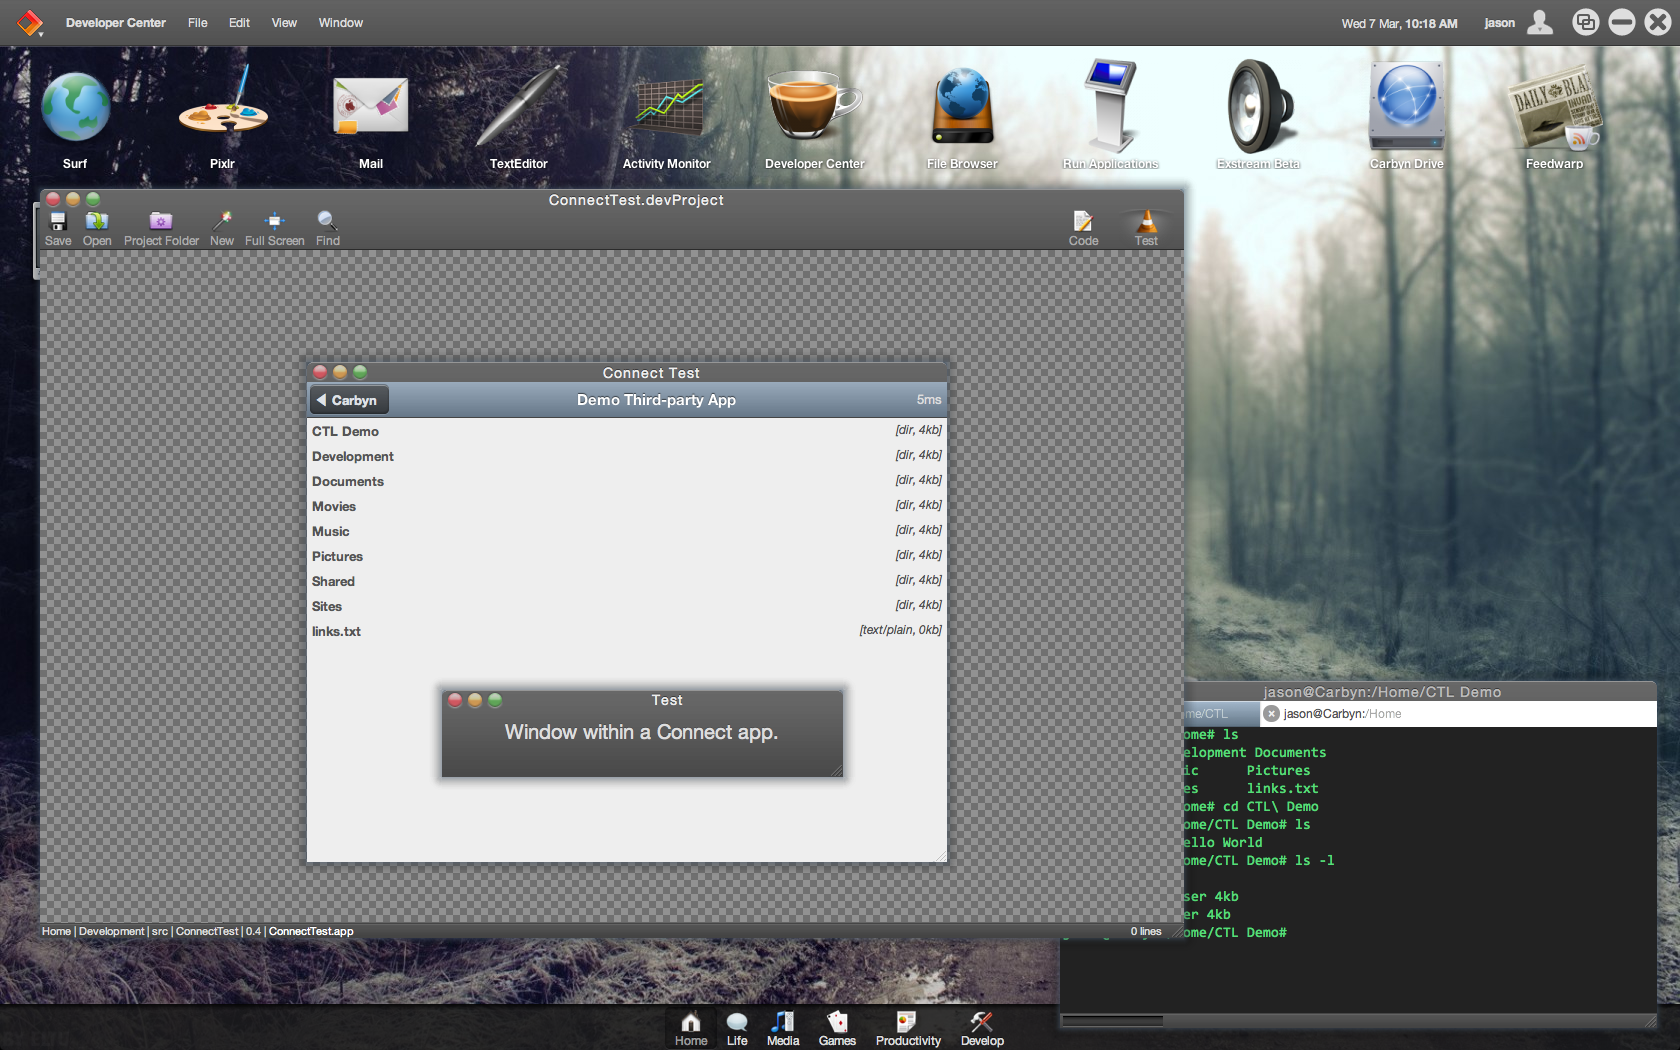The height and width of the screenshot is (1050, 1680).
Task: Click the jason username in menu bar
Action: click(x=1499, y=23)
